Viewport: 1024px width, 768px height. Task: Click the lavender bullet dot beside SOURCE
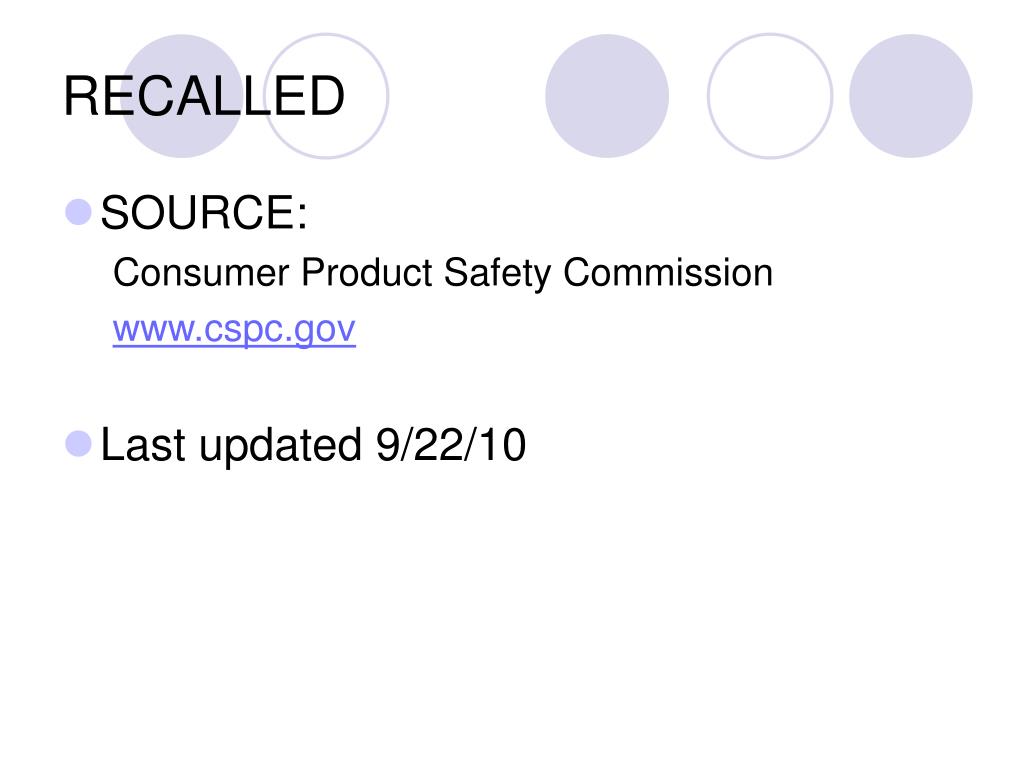(x=78, y=211)
